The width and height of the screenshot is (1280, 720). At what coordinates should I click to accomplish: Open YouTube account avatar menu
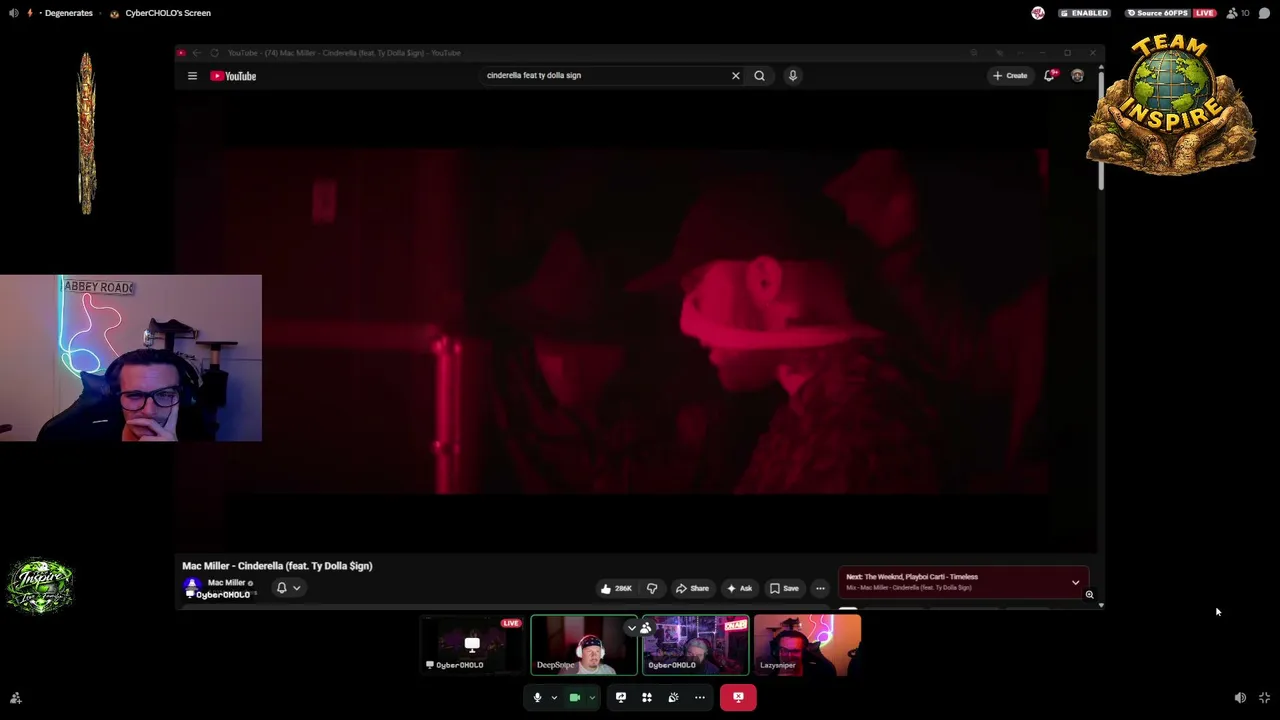tap(1077, 76)
